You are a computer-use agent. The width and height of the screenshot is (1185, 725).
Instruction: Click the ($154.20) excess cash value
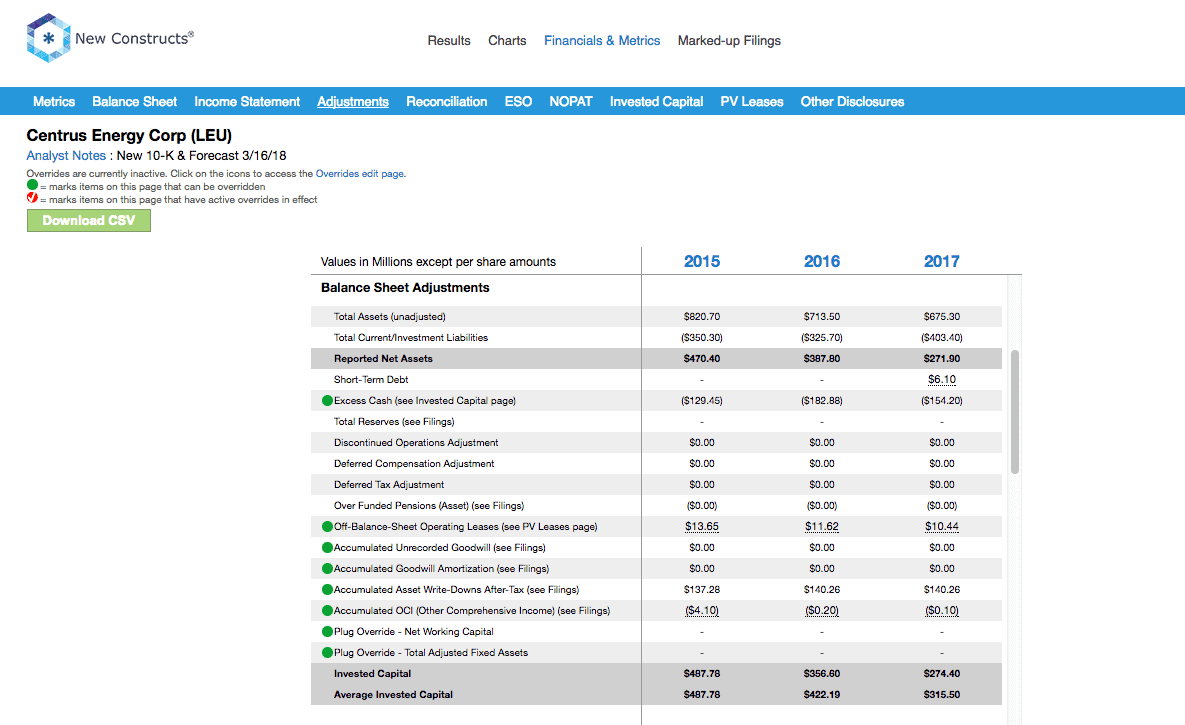click(x=942, y=401)
